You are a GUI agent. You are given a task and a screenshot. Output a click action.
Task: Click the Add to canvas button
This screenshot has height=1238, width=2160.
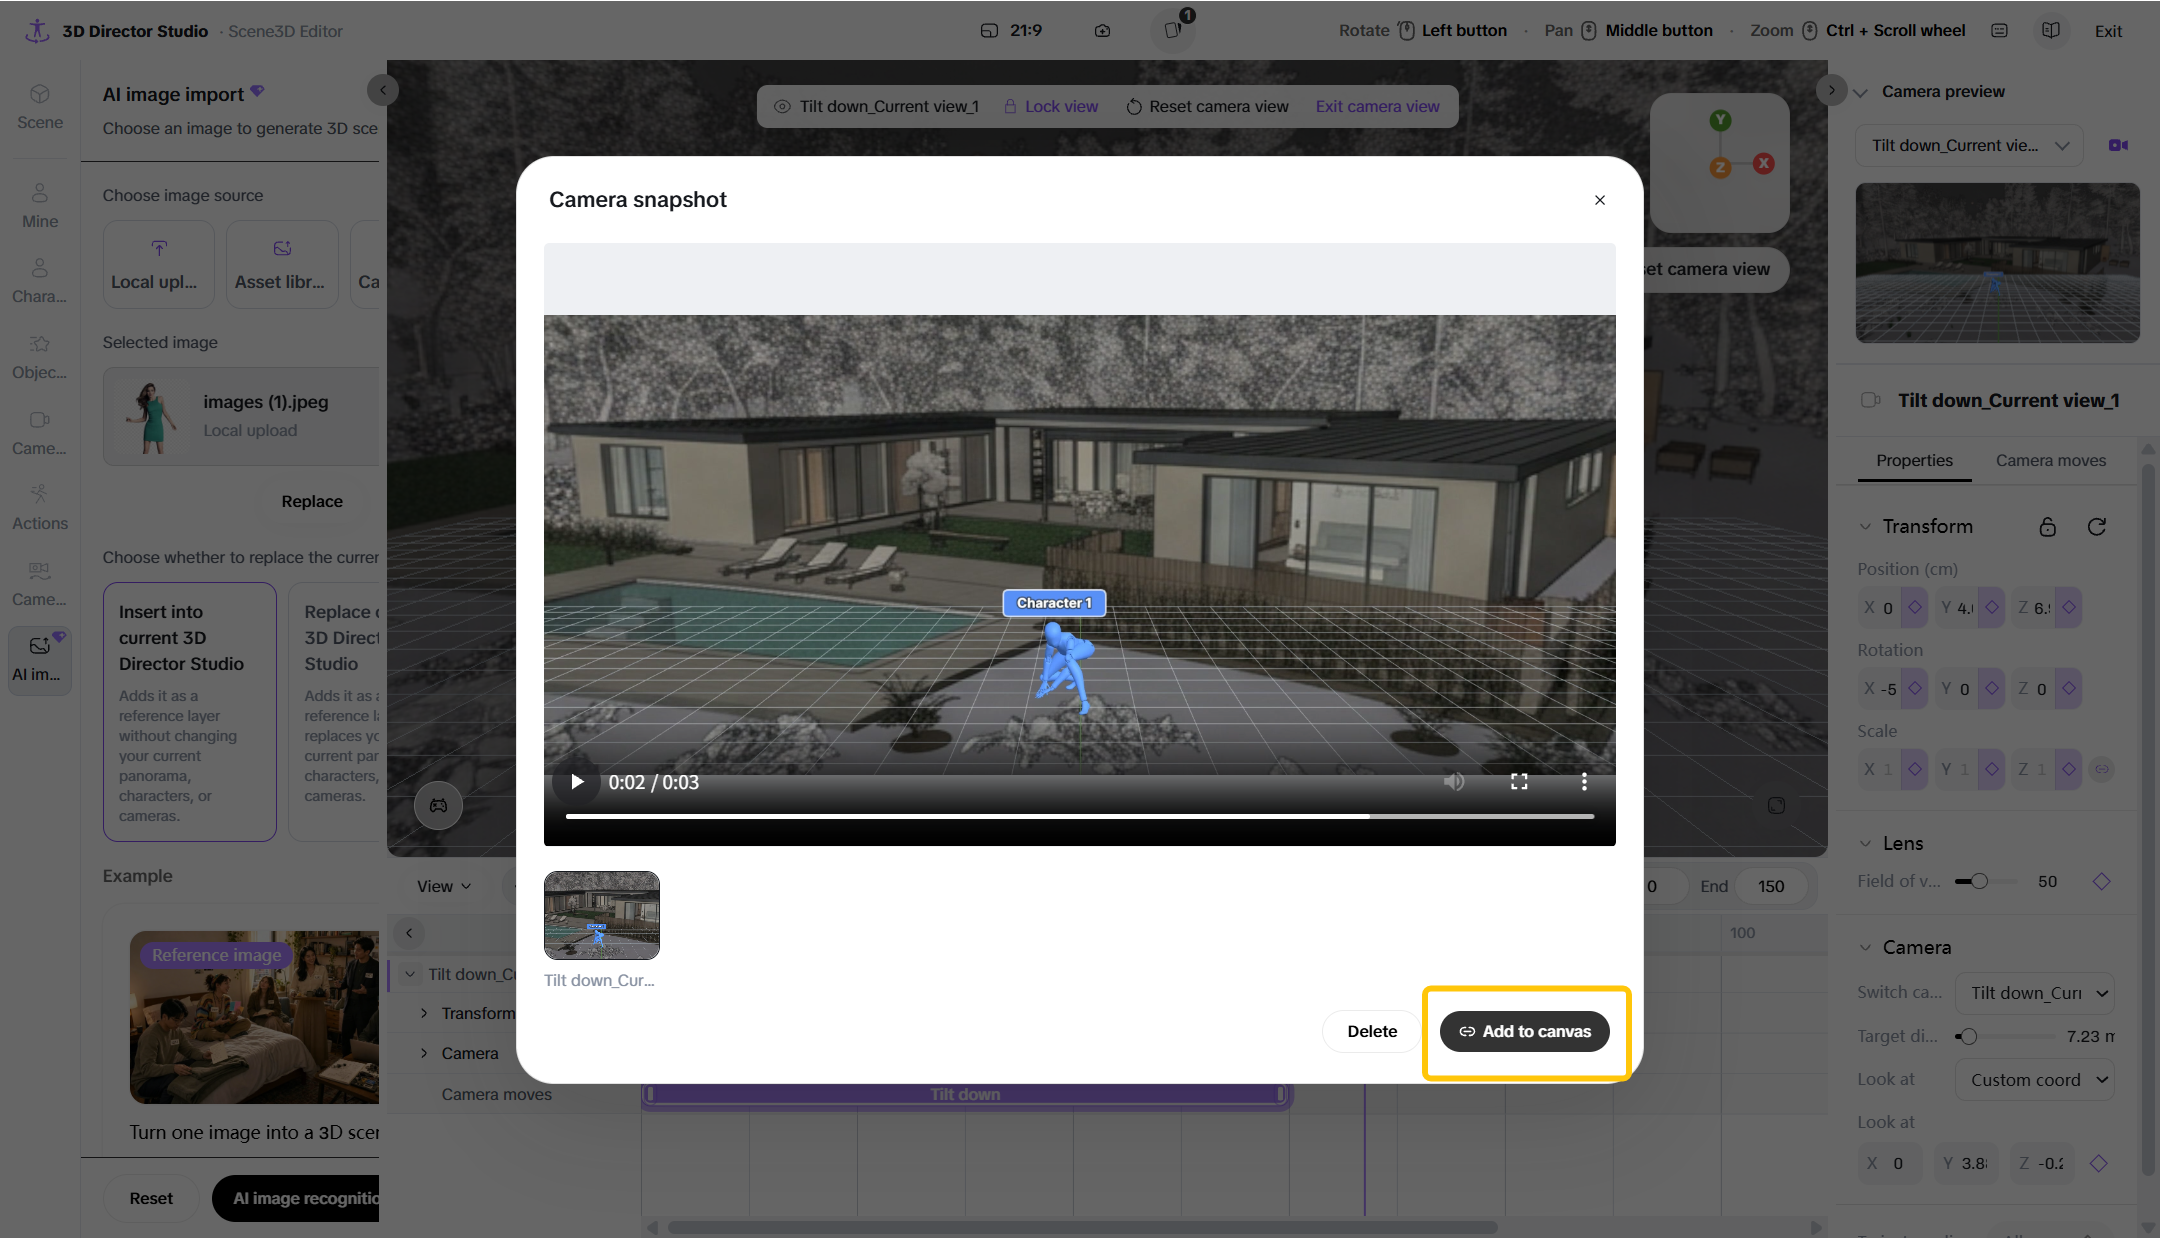click(x=1524, y=1031)
